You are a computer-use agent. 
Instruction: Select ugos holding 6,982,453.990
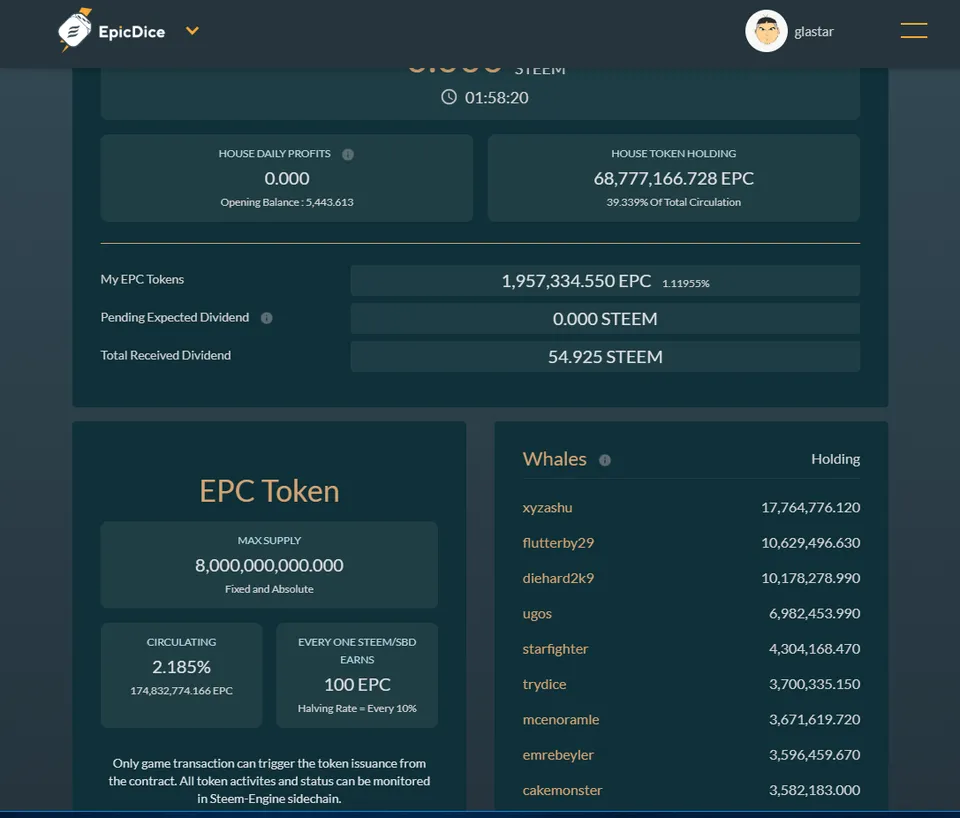tap(814, 614)
